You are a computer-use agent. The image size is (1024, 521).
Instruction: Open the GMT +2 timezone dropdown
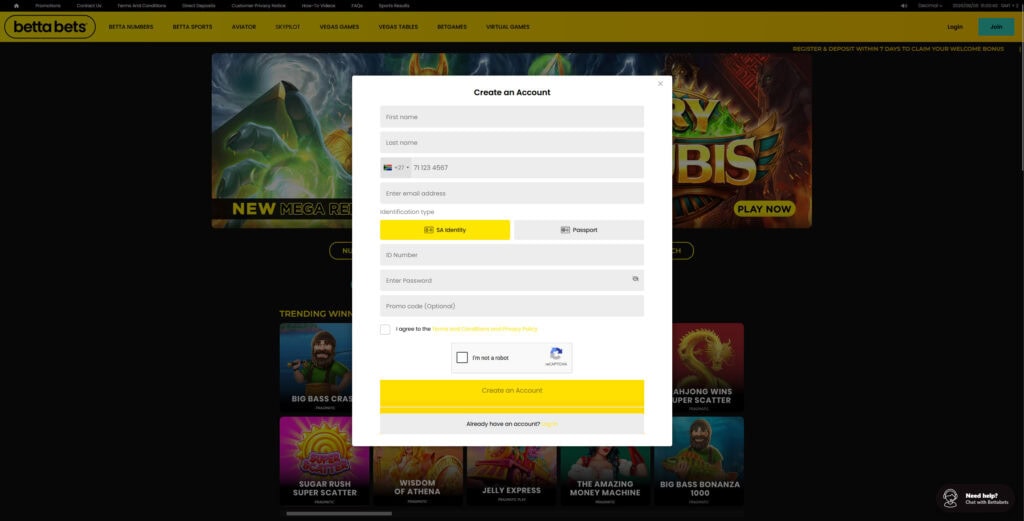(x=1009, y=5)
